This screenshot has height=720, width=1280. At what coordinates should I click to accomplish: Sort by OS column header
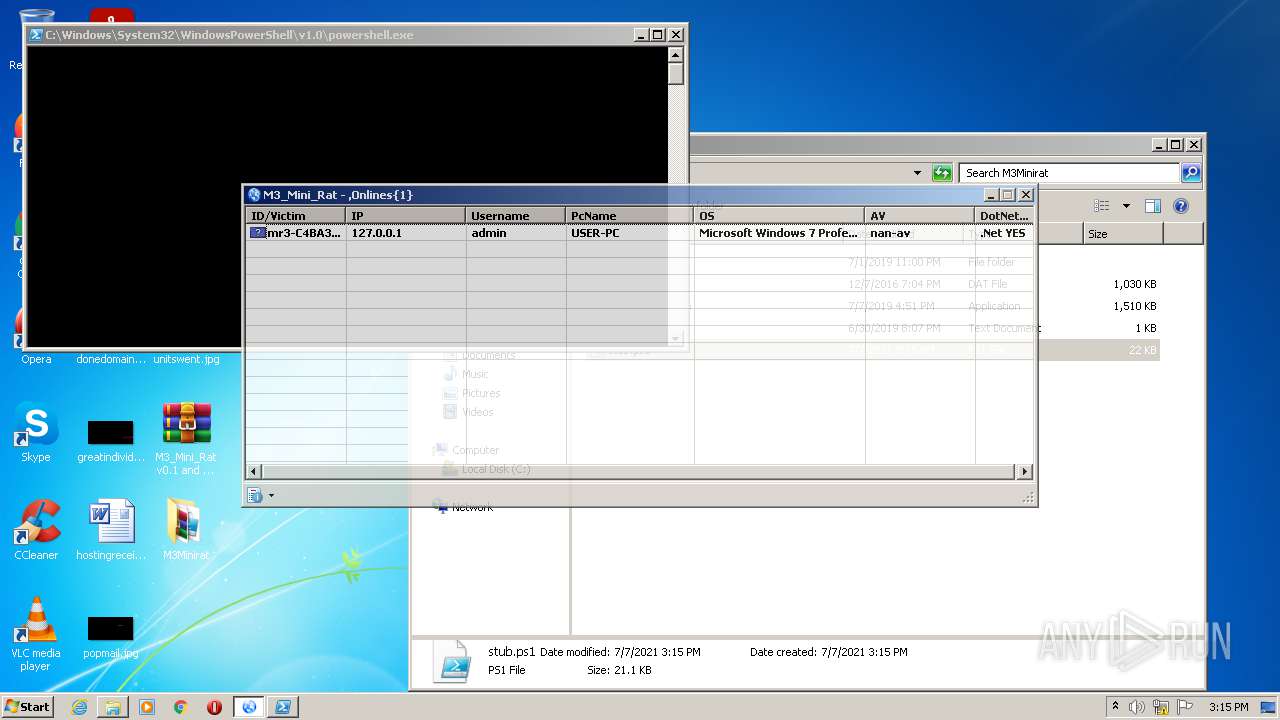coord(780,215)
